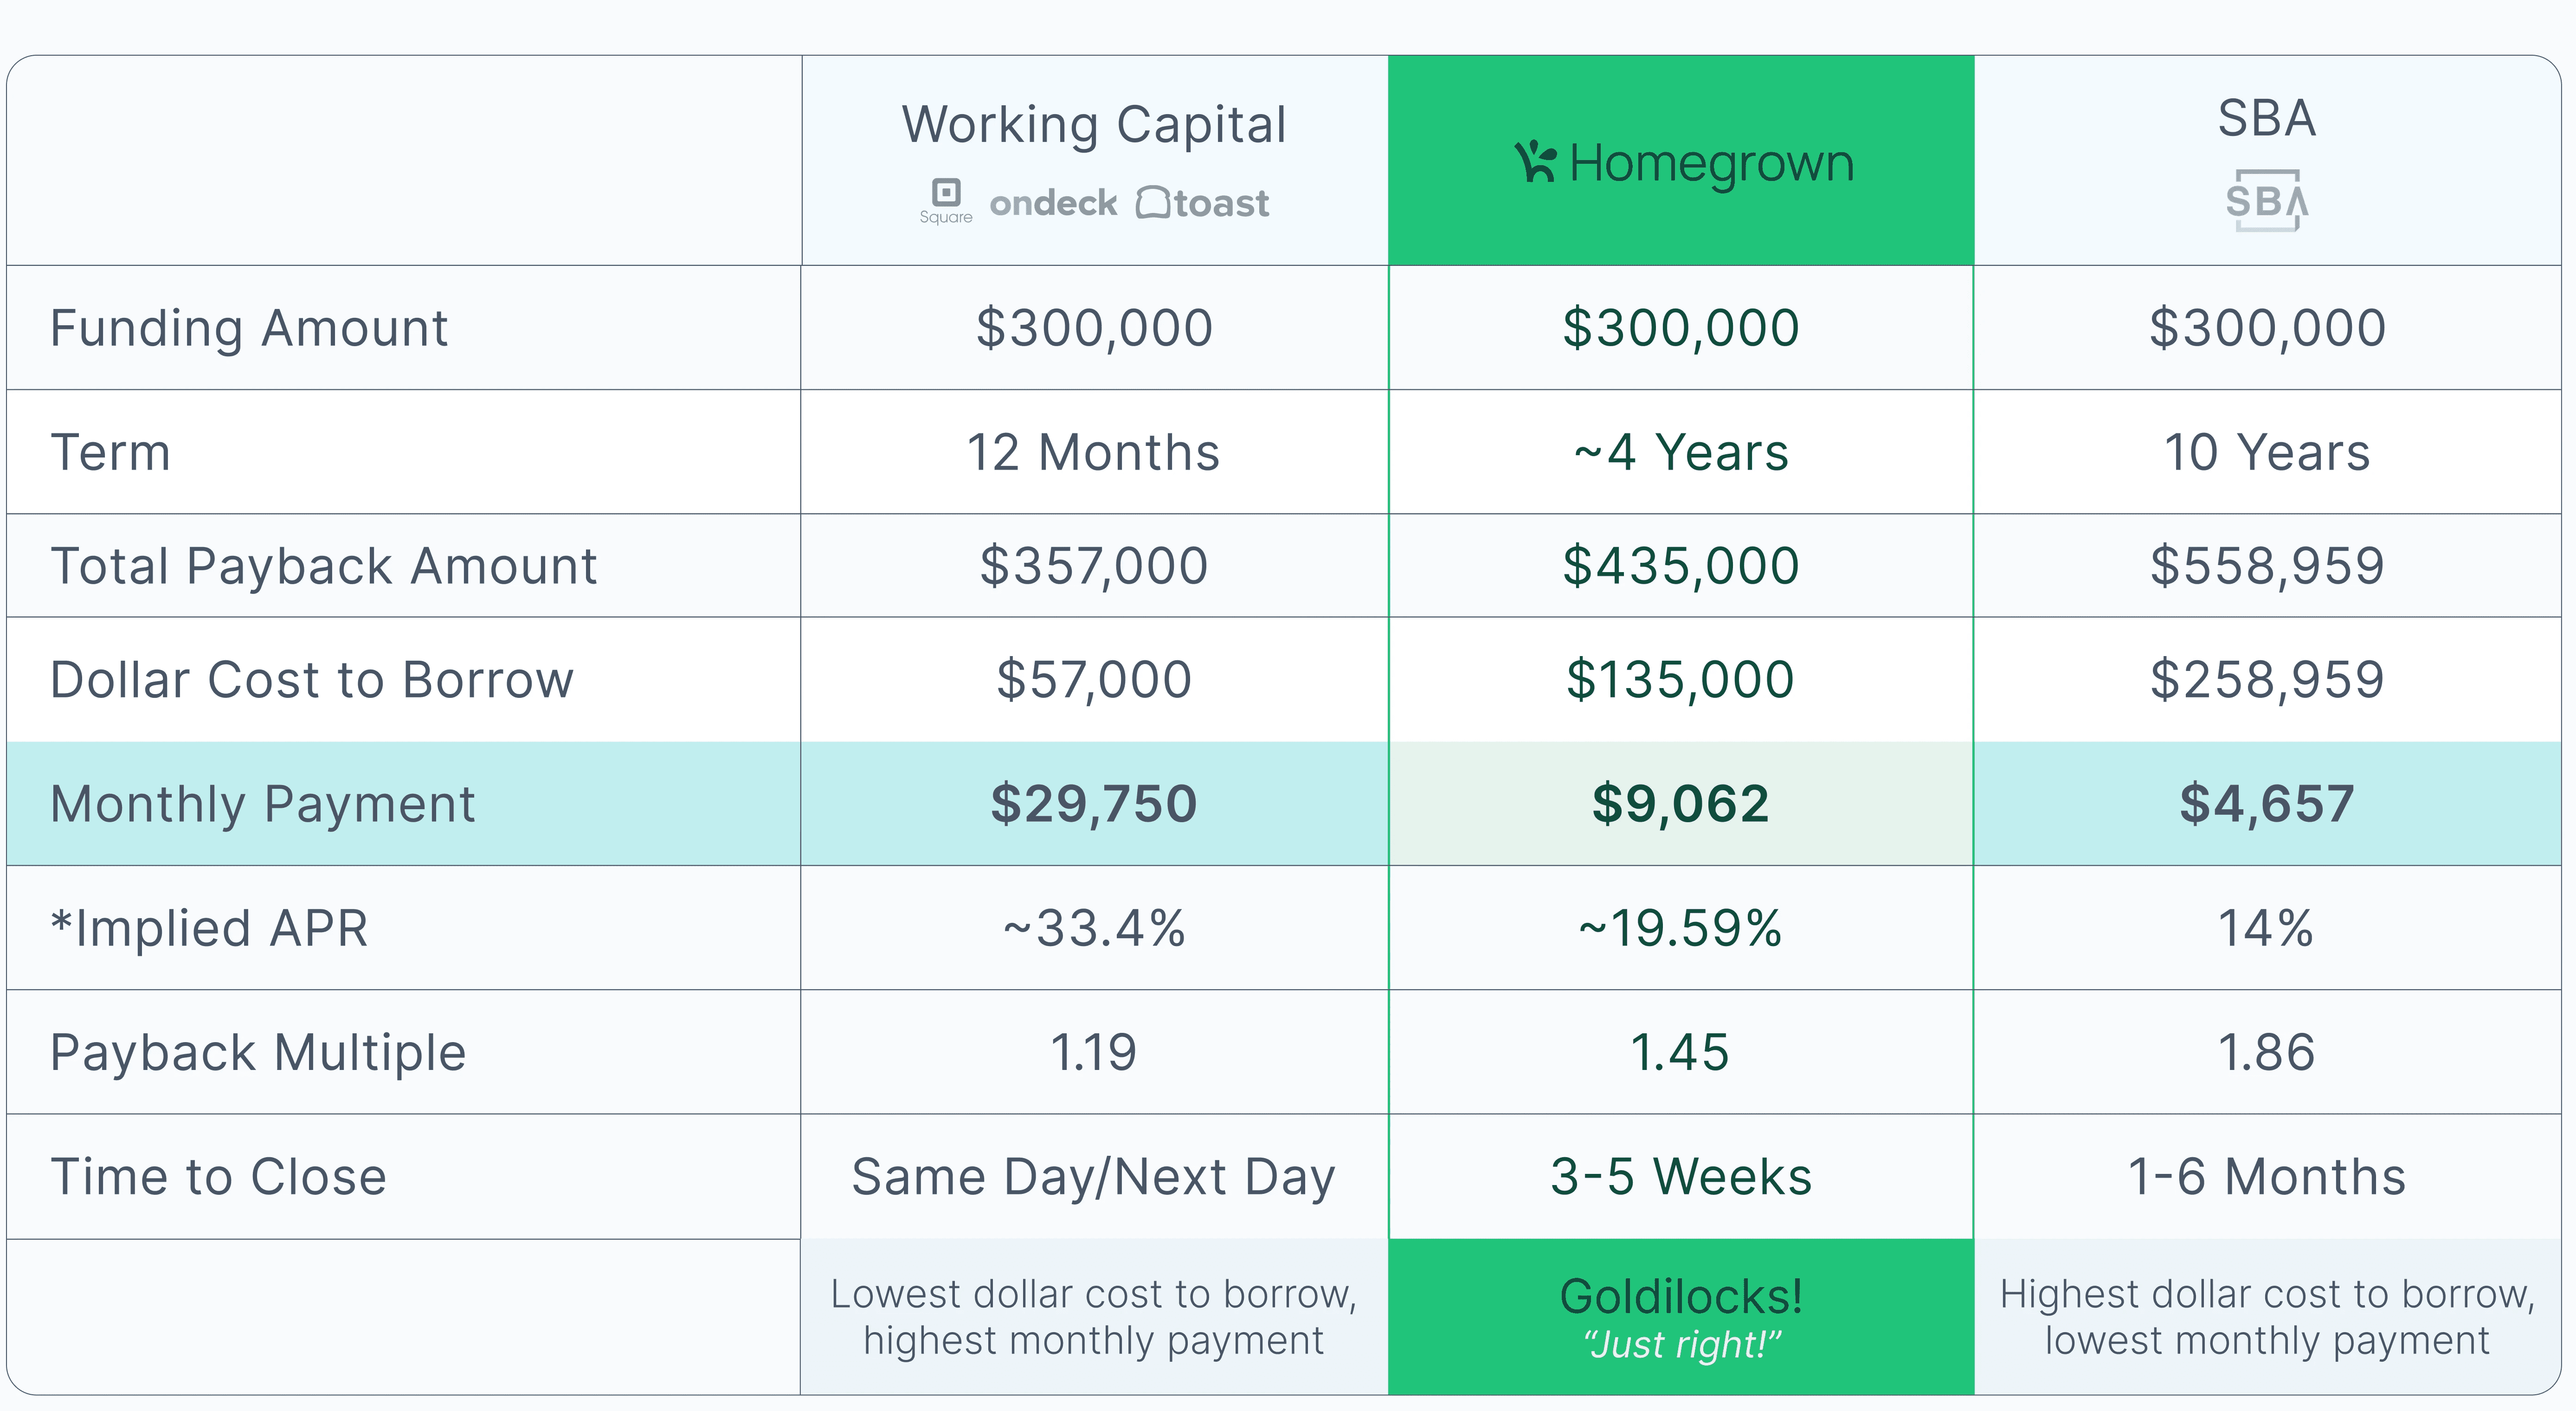
Task: Click the Goldilocks! "Just right!" footer cell
Action: pos(1681,1317)
